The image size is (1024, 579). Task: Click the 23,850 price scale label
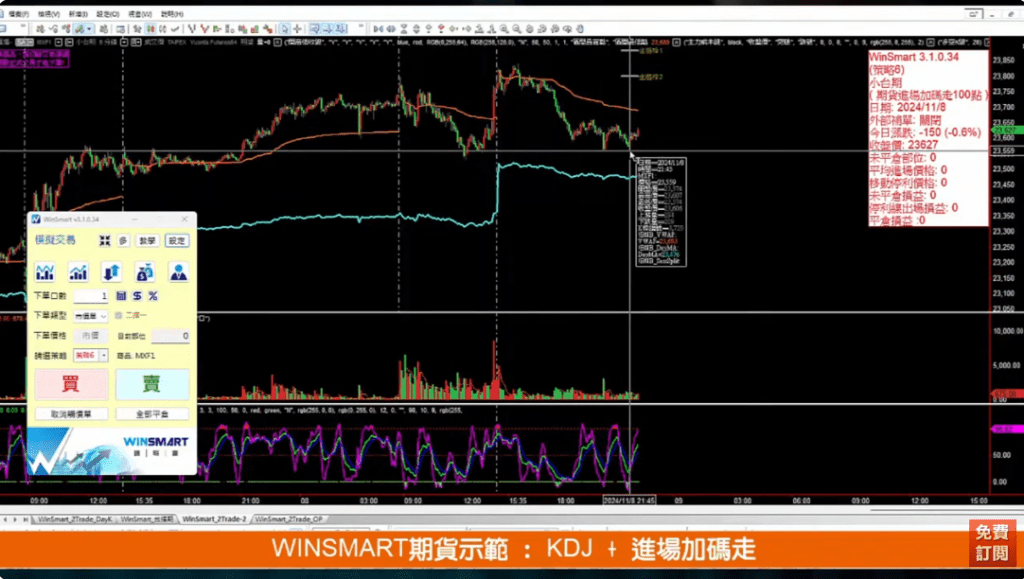(1004, 61)
